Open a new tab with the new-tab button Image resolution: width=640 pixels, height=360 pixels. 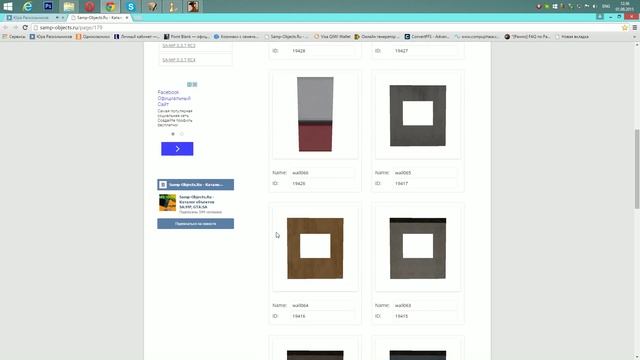(x=138, y=18)
